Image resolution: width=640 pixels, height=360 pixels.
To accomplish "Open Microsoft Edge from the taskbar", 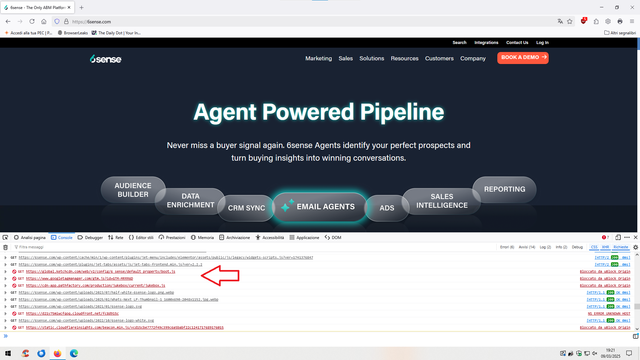I will [74, 353].
